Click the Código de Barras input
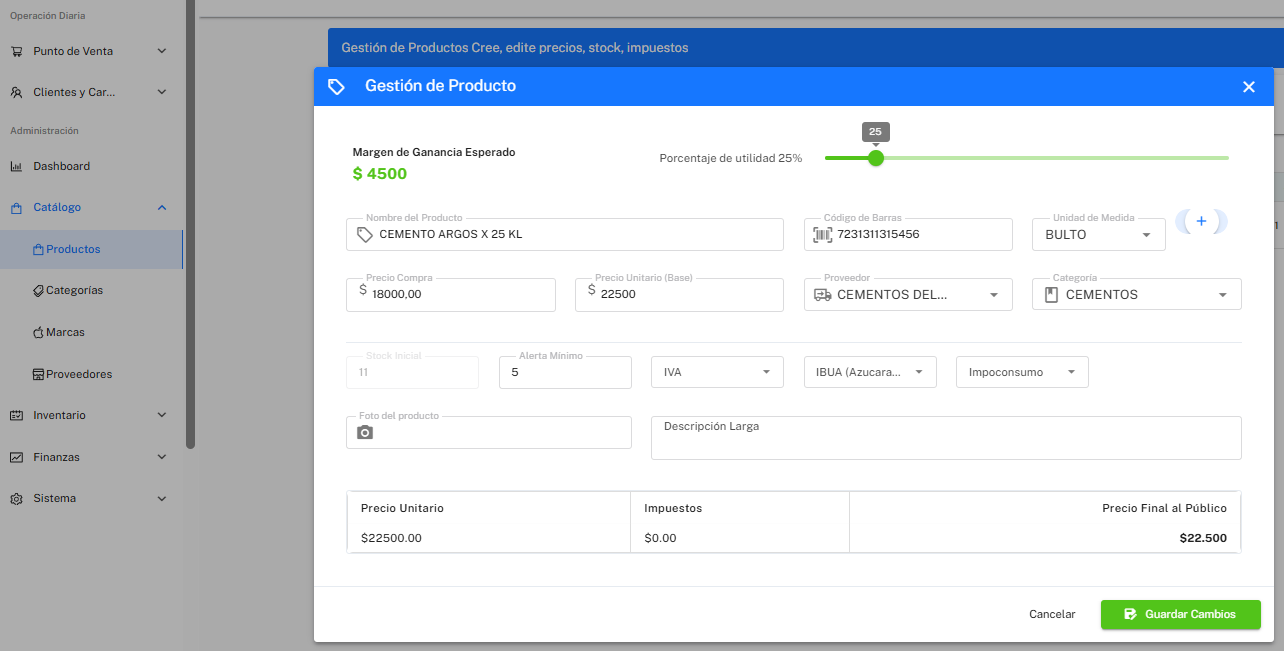The height and width of the screenshot is (651, 1284). pos(908,235)
